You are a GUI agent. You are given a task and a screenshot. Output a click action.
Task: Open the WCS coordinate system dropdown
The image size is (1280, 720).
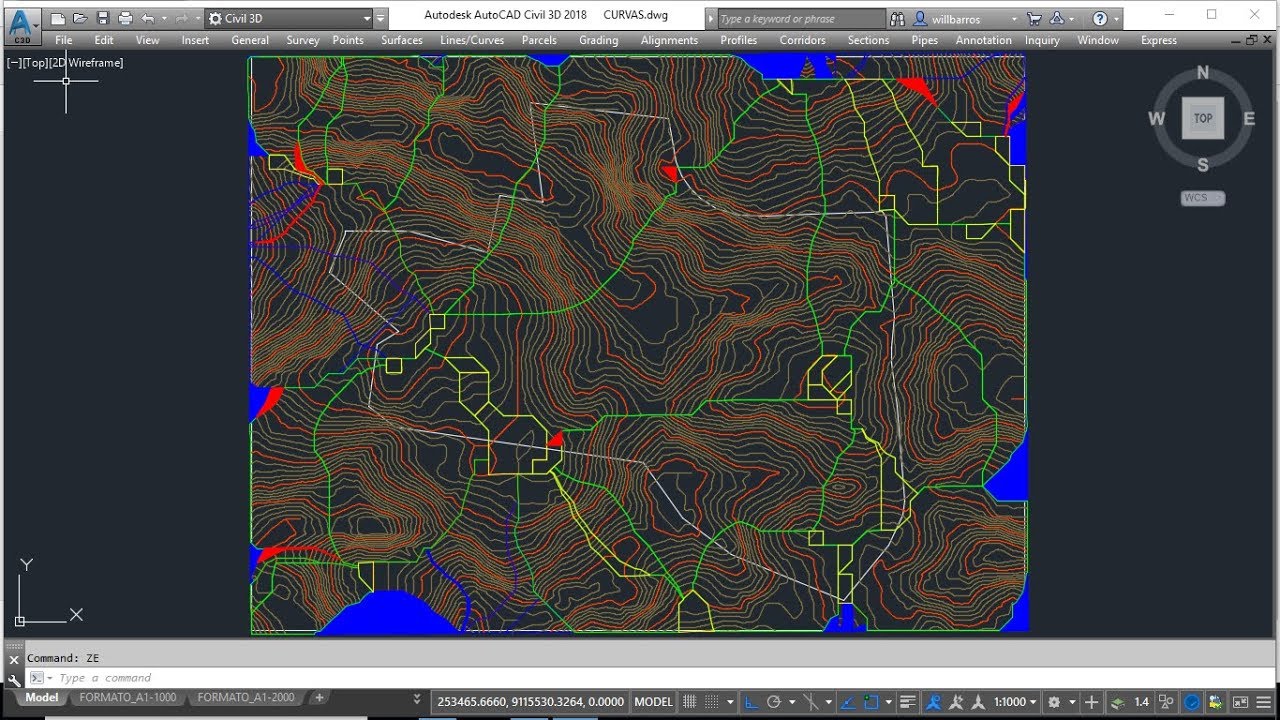pyautogui.click(x=1203, y=198)
